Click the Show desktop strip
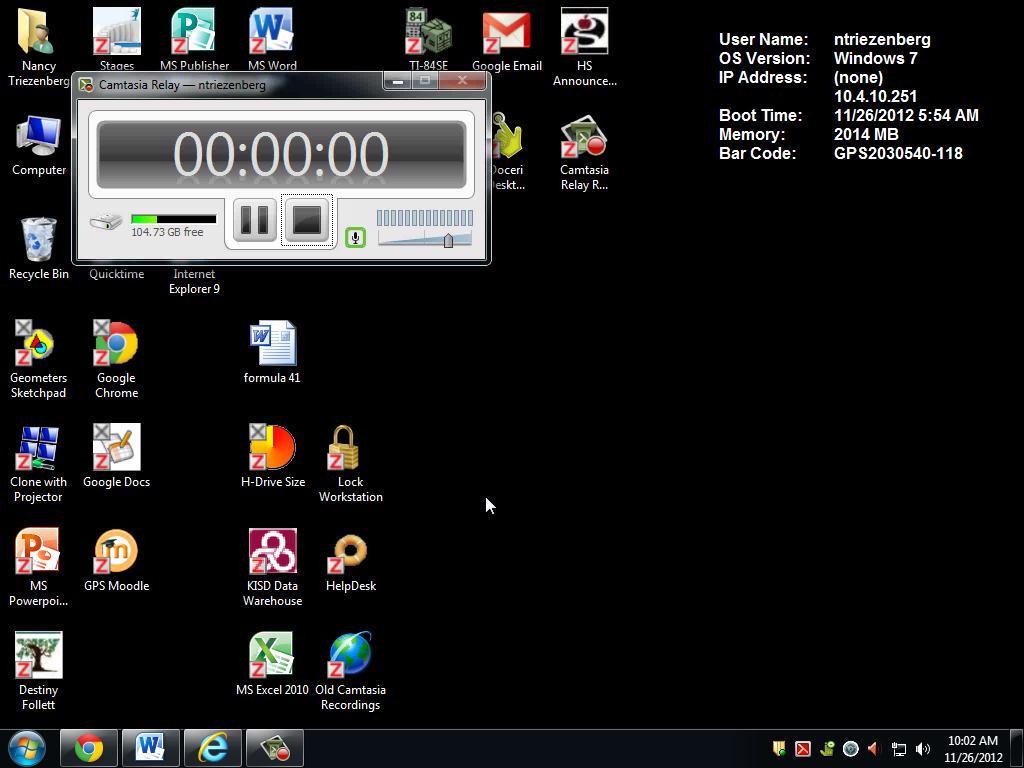This screenshot has width=1024, height=768. (1017, 749)
